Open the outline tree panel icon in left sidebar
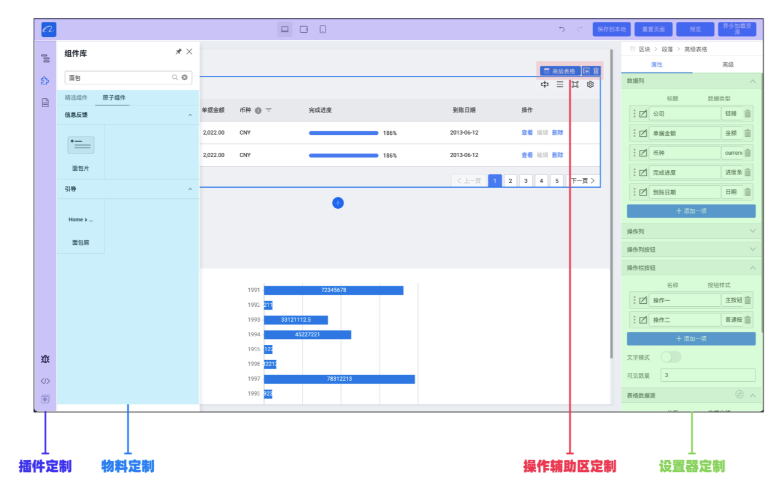 click(x=45, y=59)
